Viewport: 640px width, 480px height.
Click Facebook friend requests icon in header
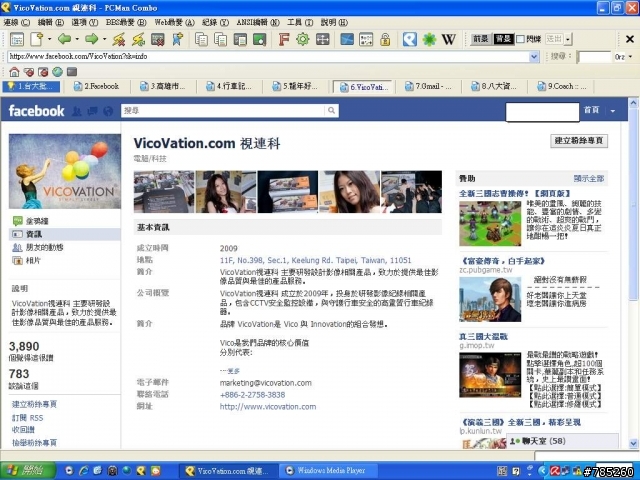click(76, 111)
